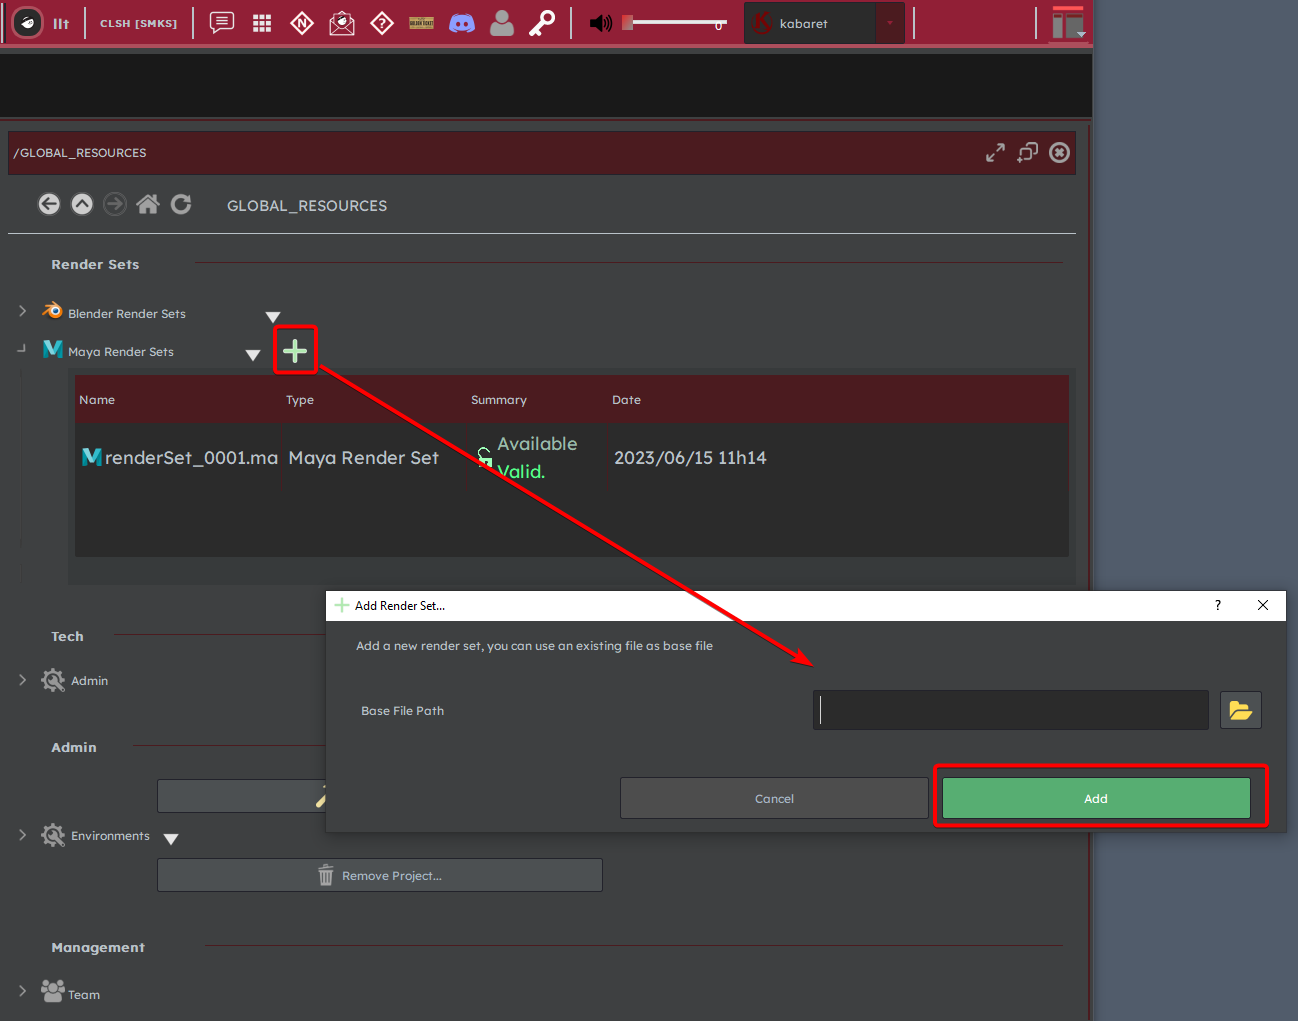Go to the Home page icon
Screen dimensions: 1298x1021
[x=148, y=204]
